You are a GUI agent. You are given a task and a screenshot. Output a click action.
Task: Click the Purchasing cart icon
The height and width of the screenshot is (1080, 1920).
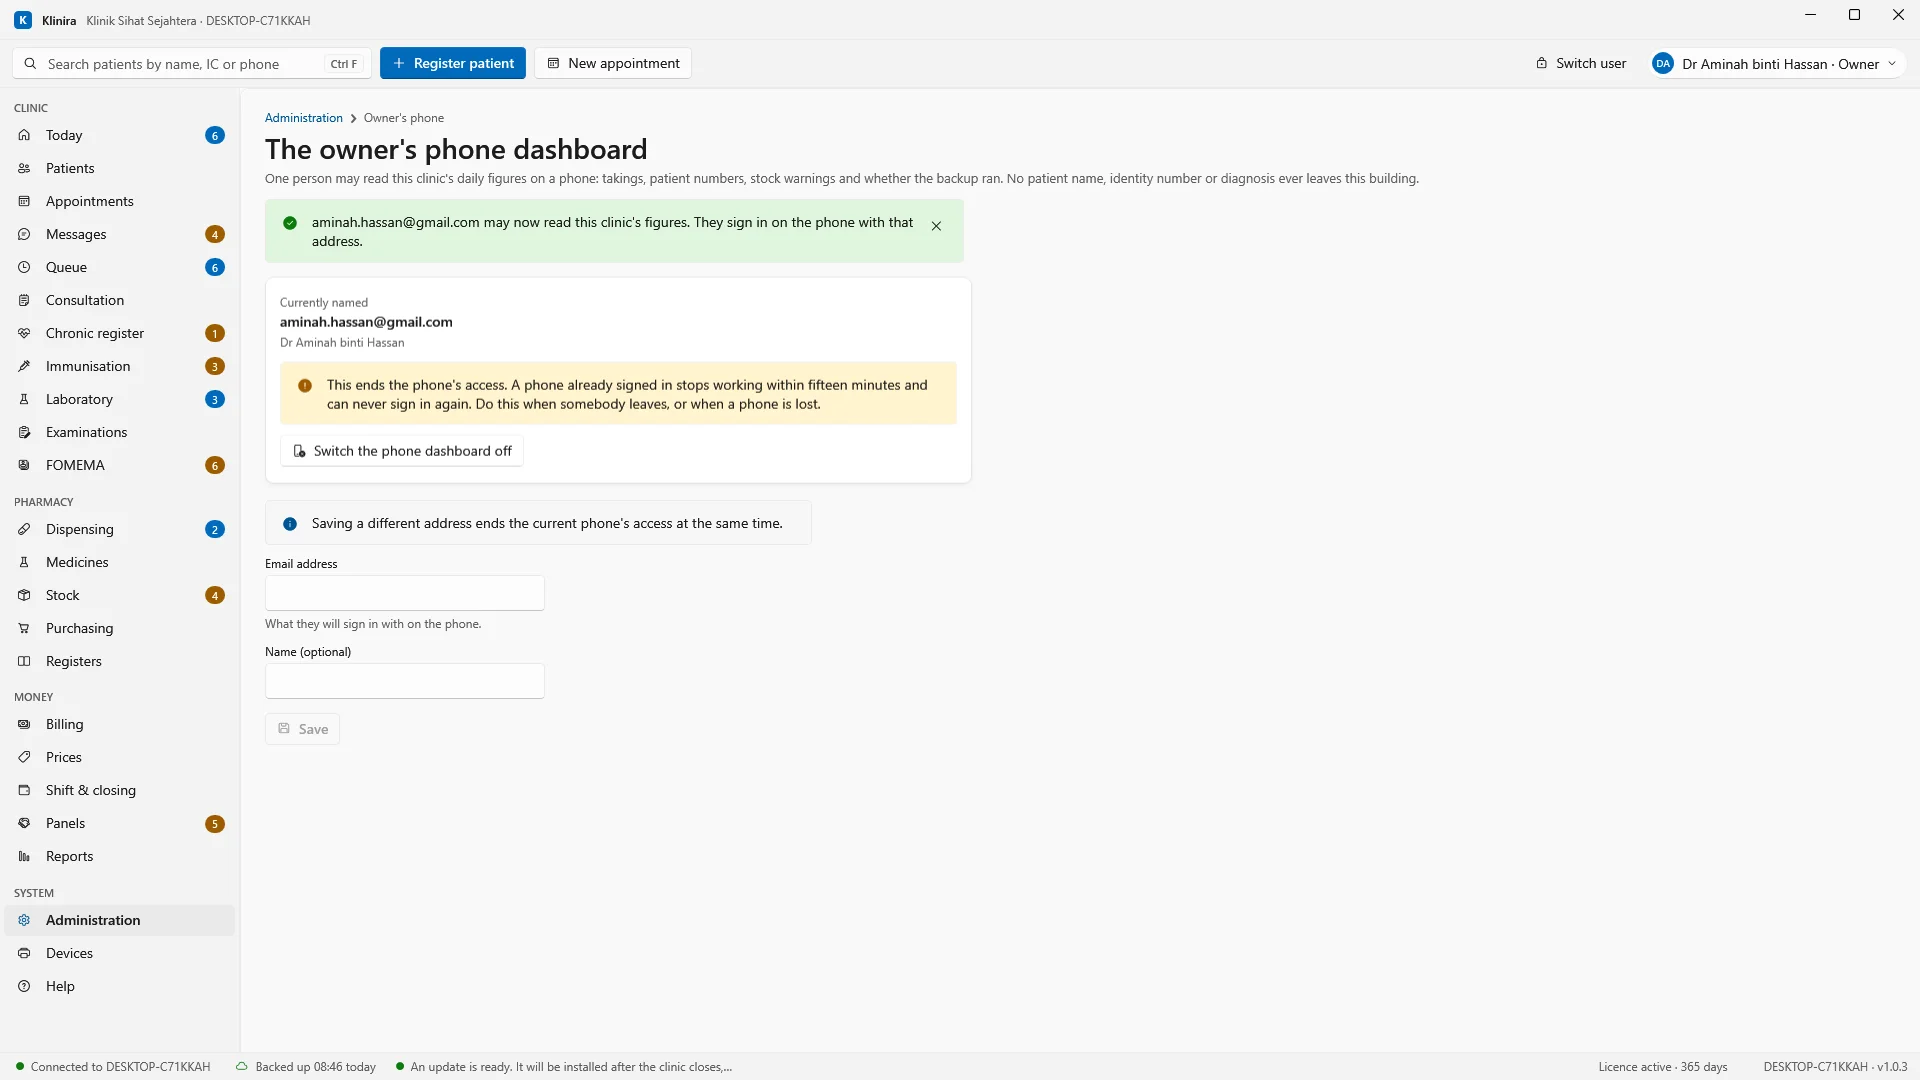[24, 628]
